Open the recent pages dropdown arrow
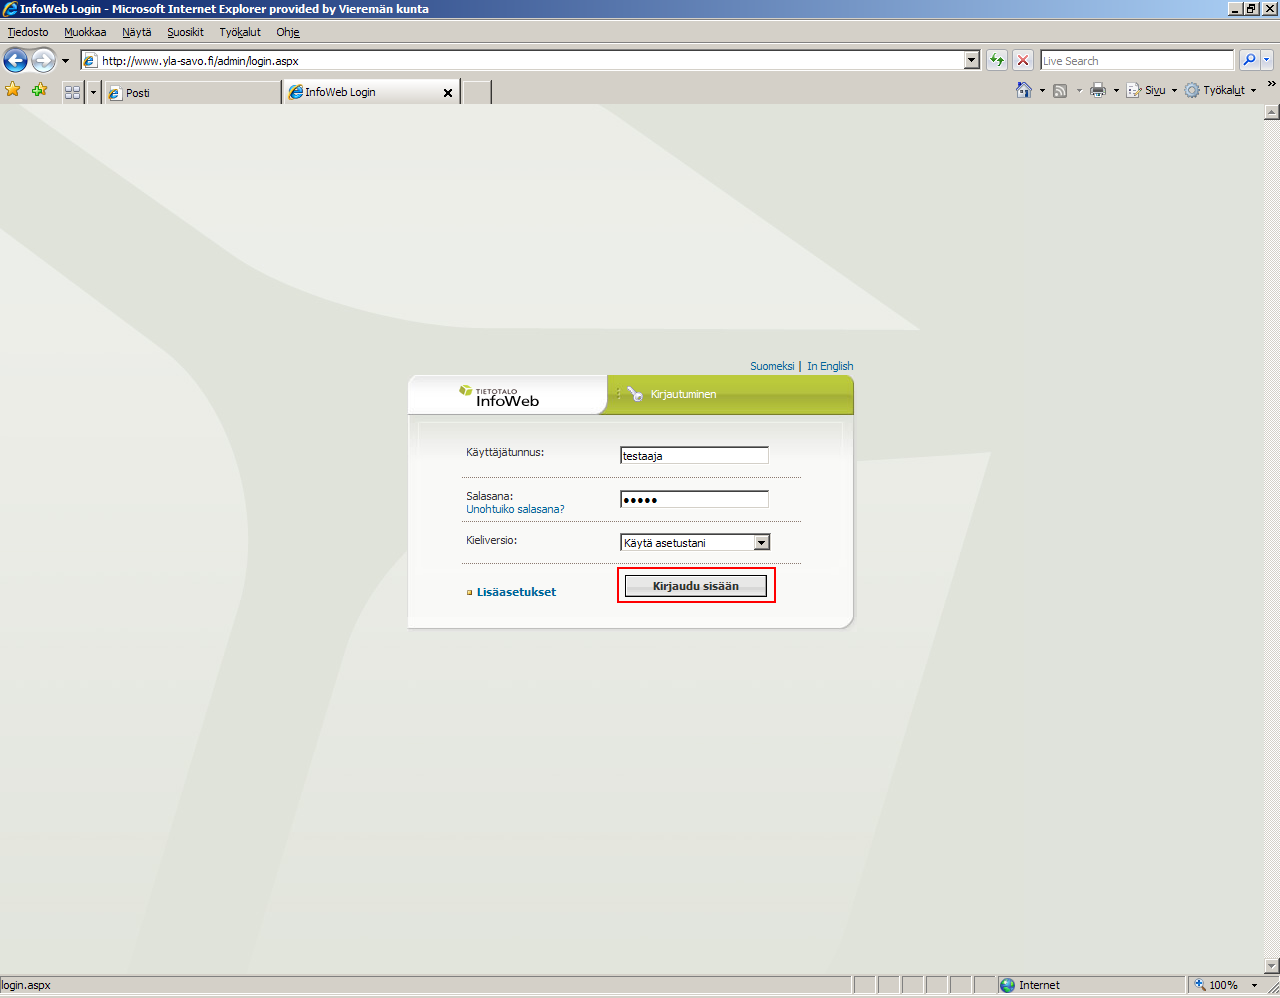The height and width of the screenshot is (998, 1280). [66, 61]
